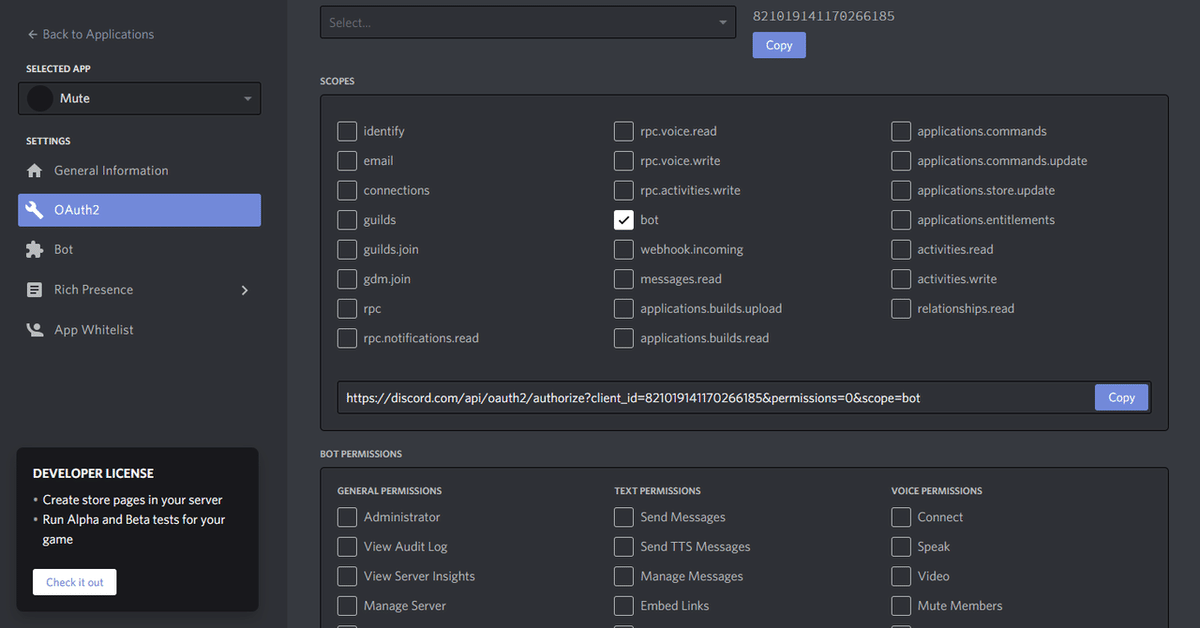This screenshot has height=628, width=1200.
Task: Open the App Whitelist settings page
Action: point(93,330)
